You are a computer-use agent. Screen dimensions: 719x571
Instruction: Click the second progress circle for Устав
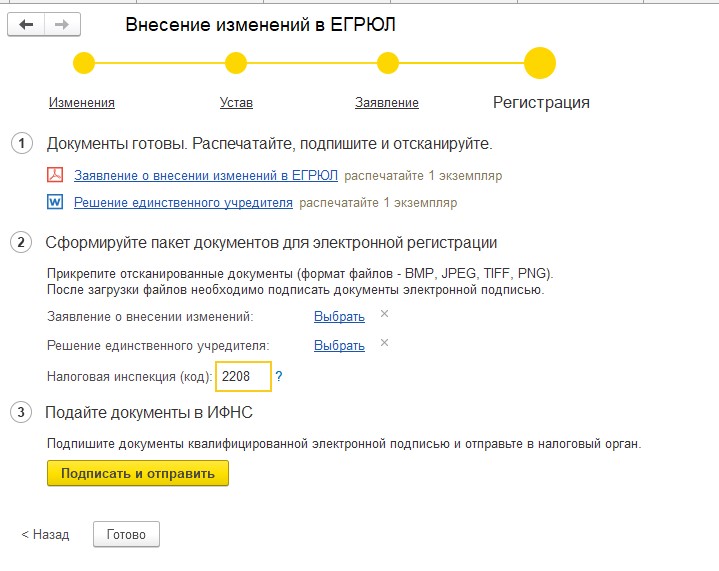pyautogui.click(x=236, y=63)
